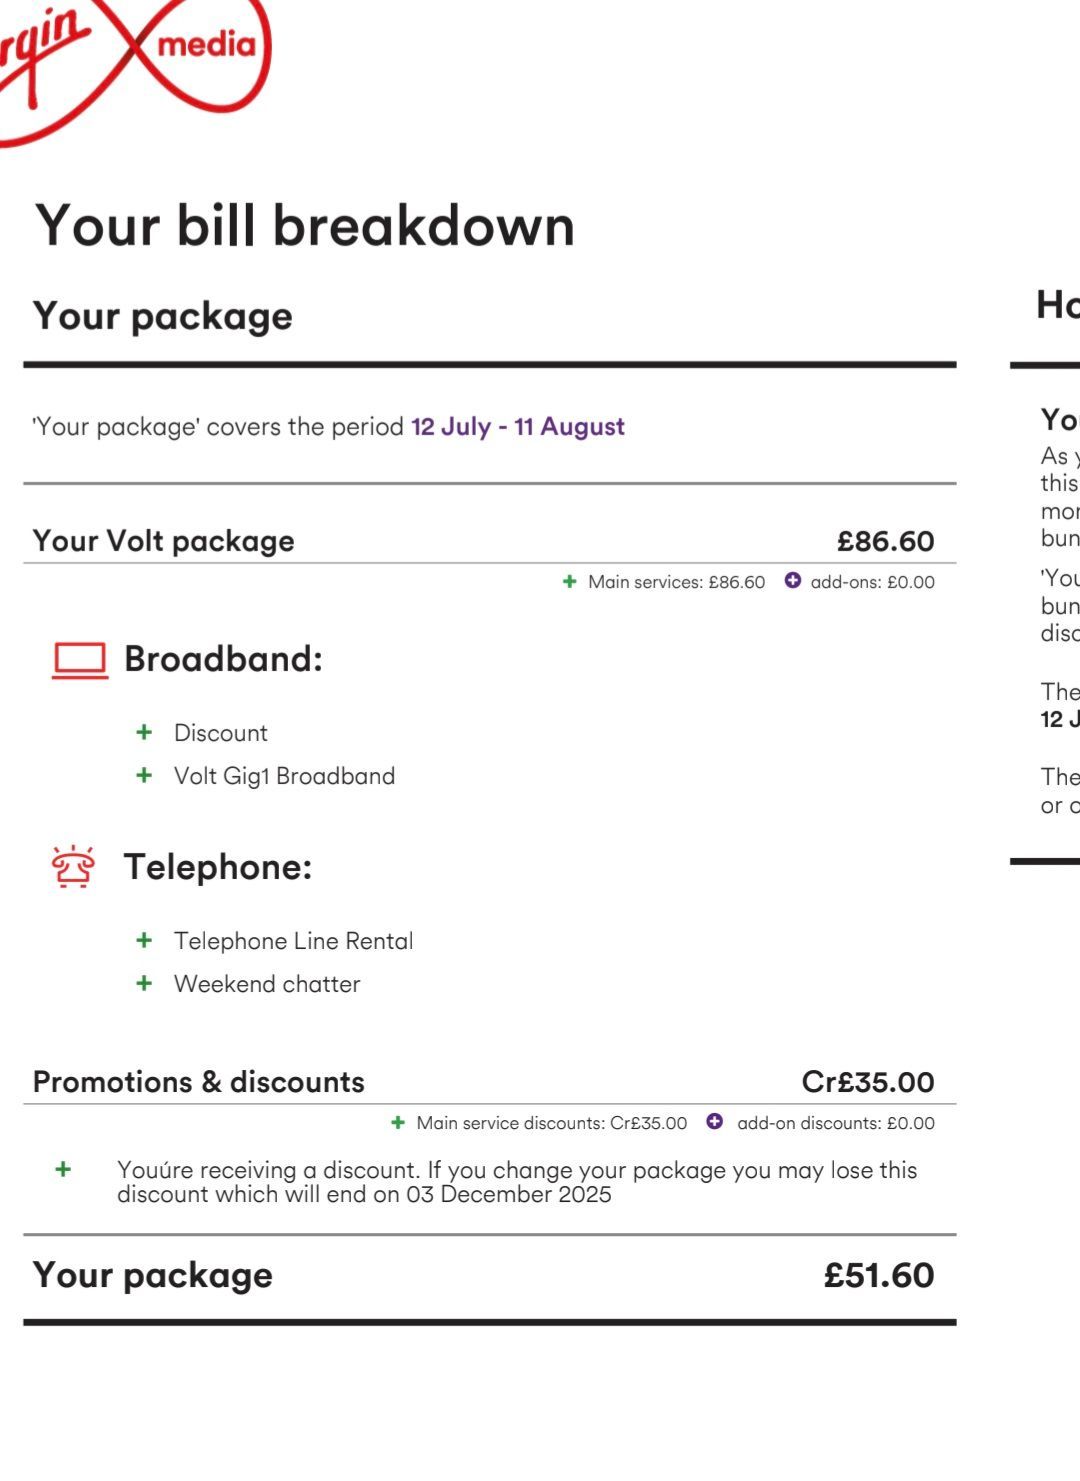Click purple plus icon beside add-ons £0.00

[793, 580]
